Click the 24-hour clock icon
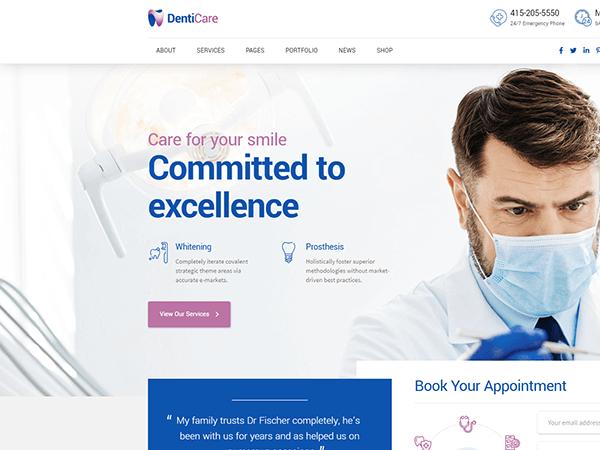The height and width of the screenshot is (450, 600). 583,18
